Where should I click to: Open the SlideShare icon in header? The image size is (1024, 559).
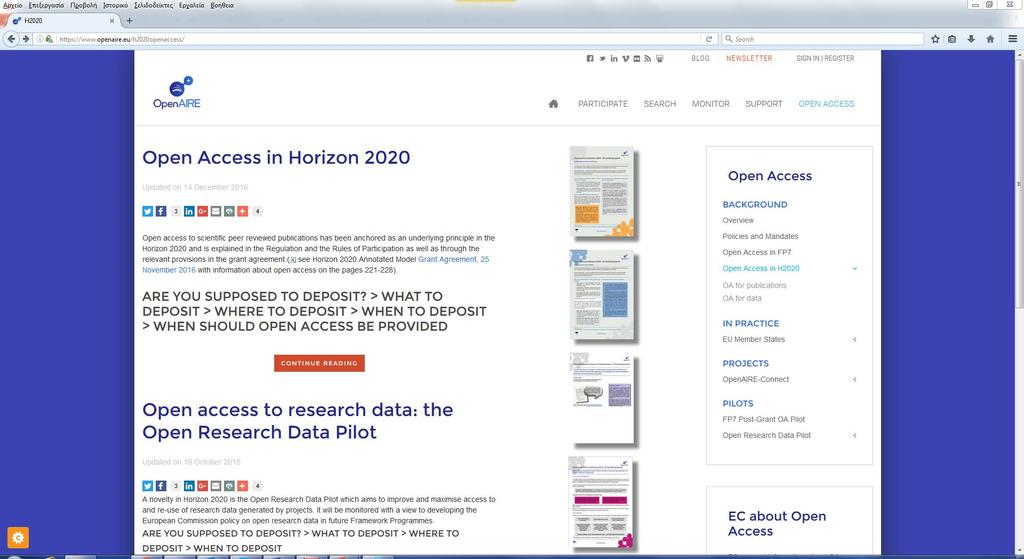coord(660,59)
